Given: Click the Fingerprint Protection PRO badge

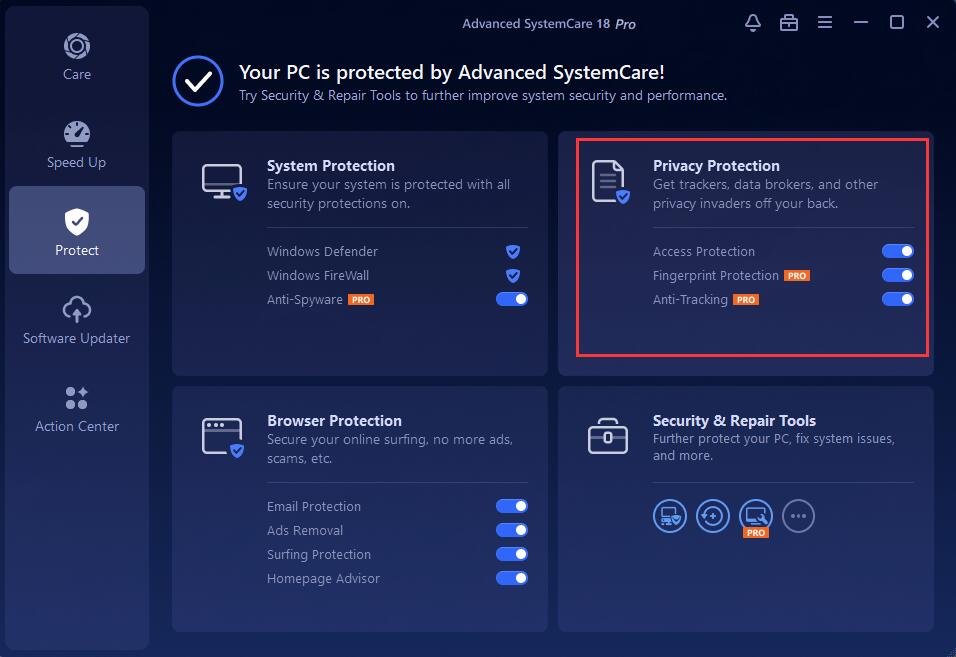Looking at the screenshot, I should click(797, 276).
